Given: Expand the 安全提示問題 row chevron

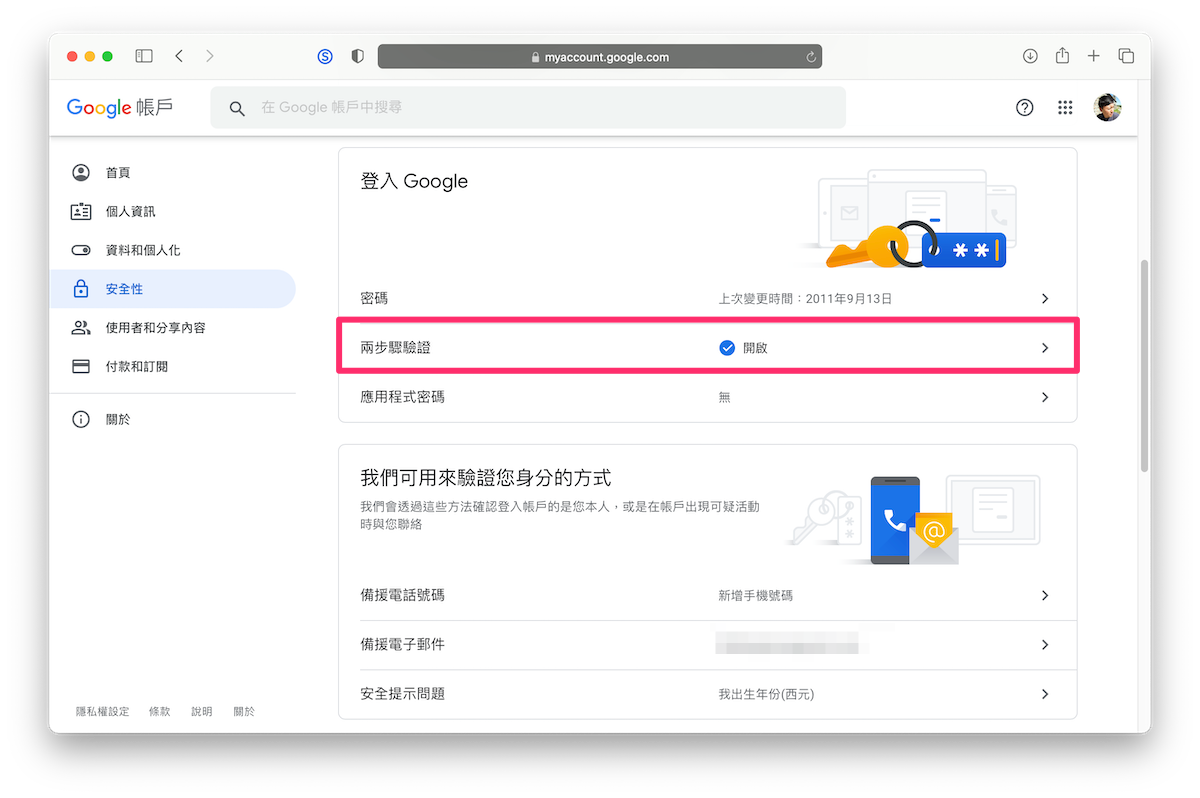Looking at the screenshot, I should 1045,694.
